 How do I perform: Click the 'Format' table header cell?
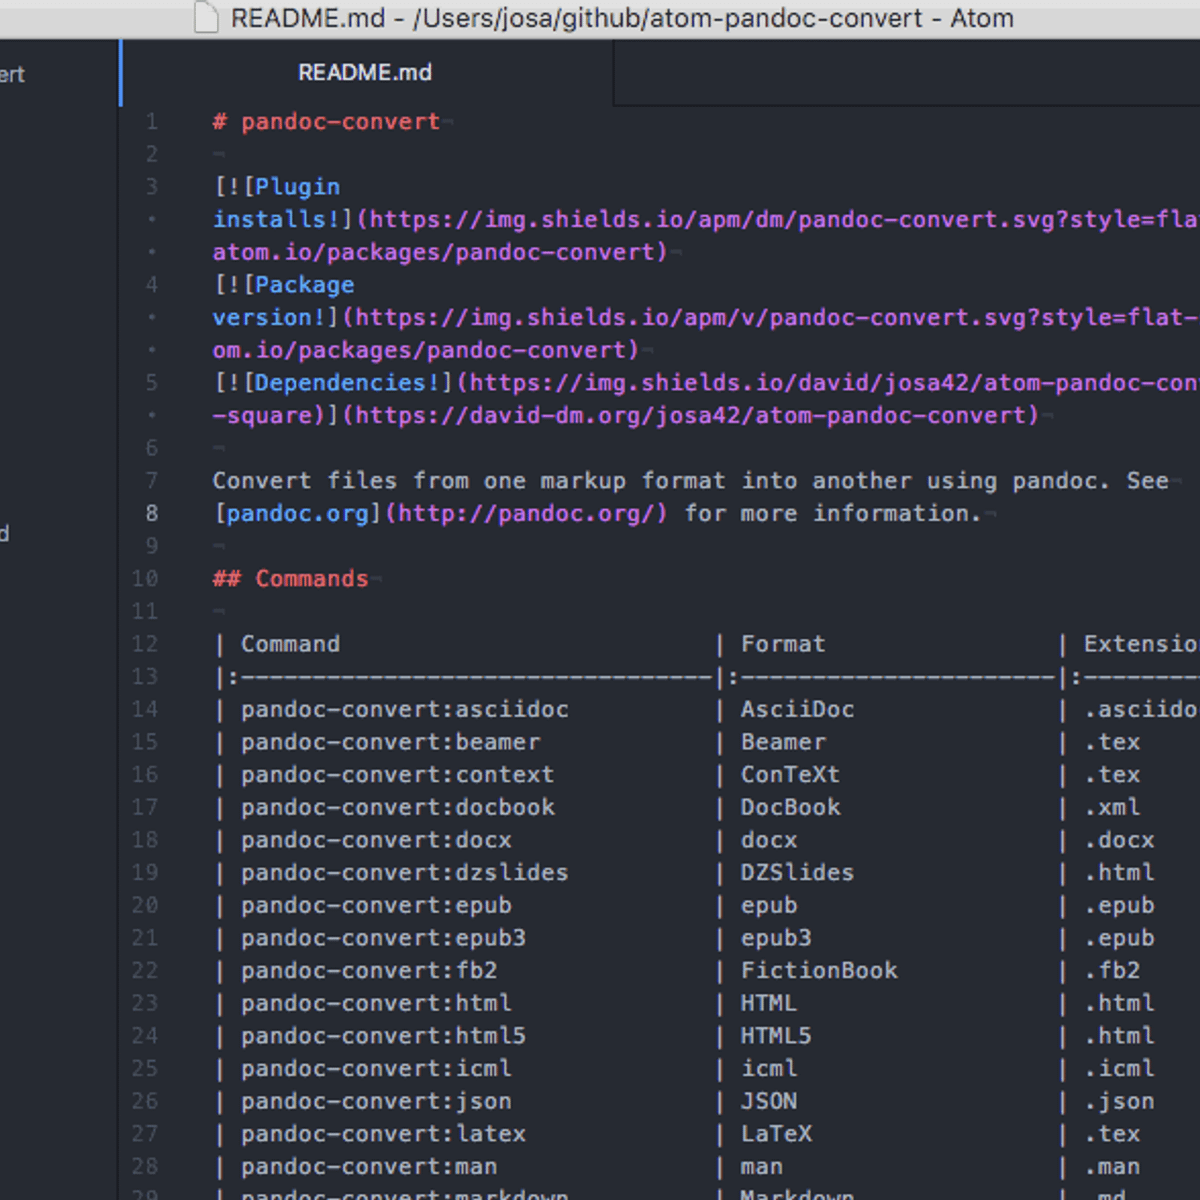pyautogui.click(x=783, y=644)
